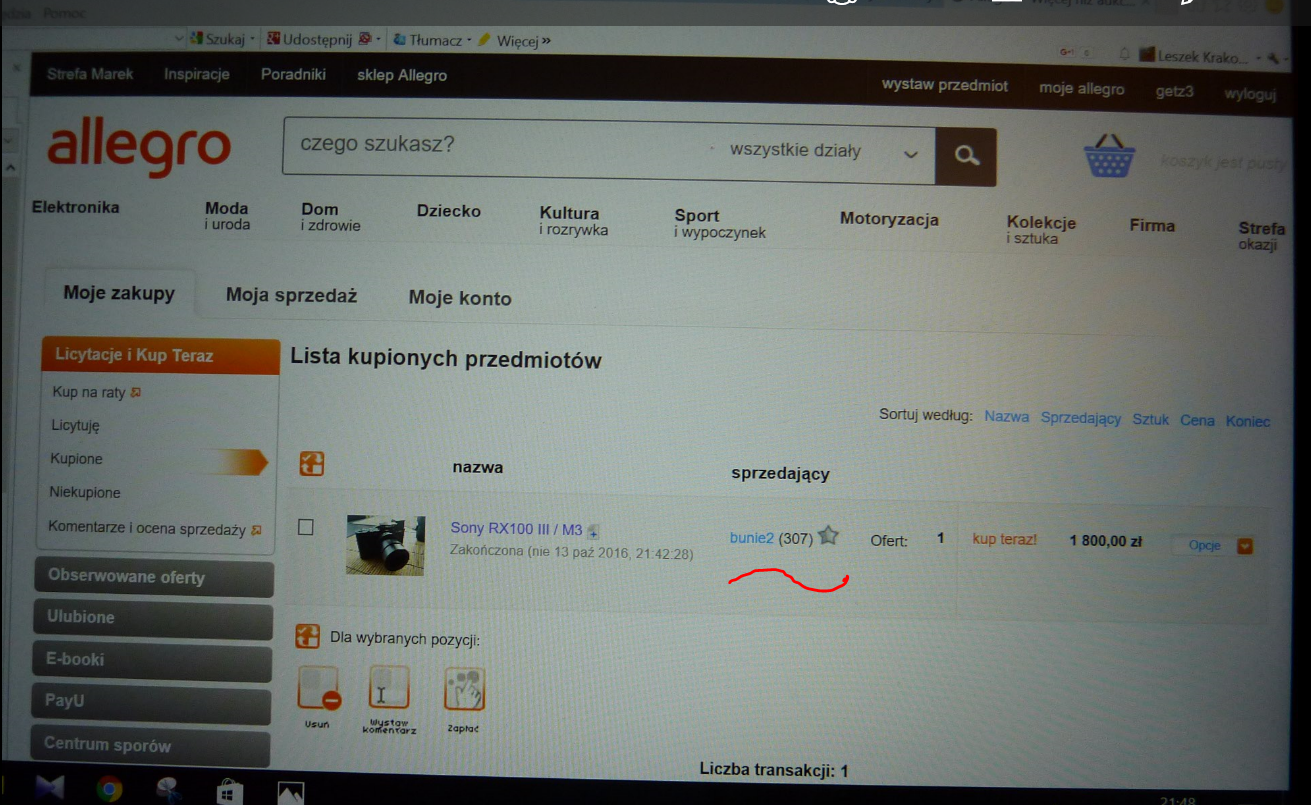Select Licytuję in the sidebar
Image resolution: width=1311 pixels, height=805 pixels.
tap(75, 425)
